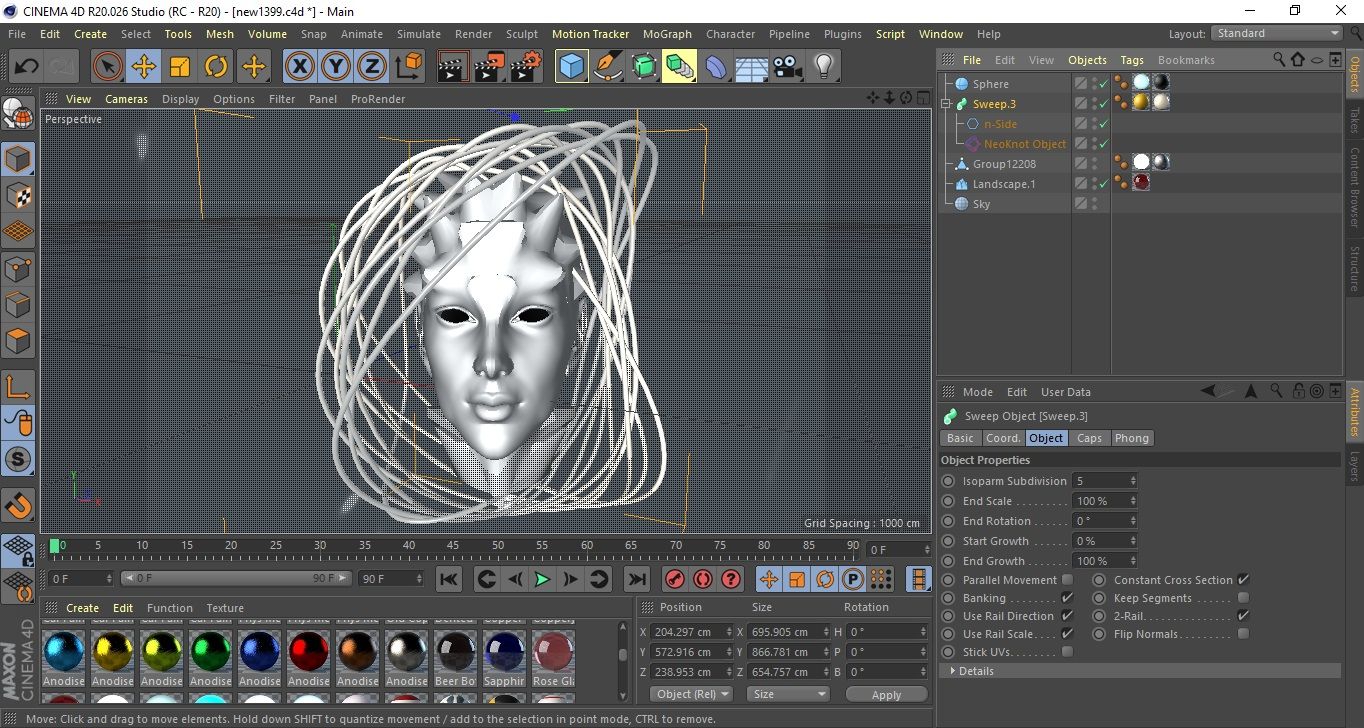Uncheck Use Rail Direction
Image resolution: width=1364 pixels, height=728 pixels.
pos(1067,616)
